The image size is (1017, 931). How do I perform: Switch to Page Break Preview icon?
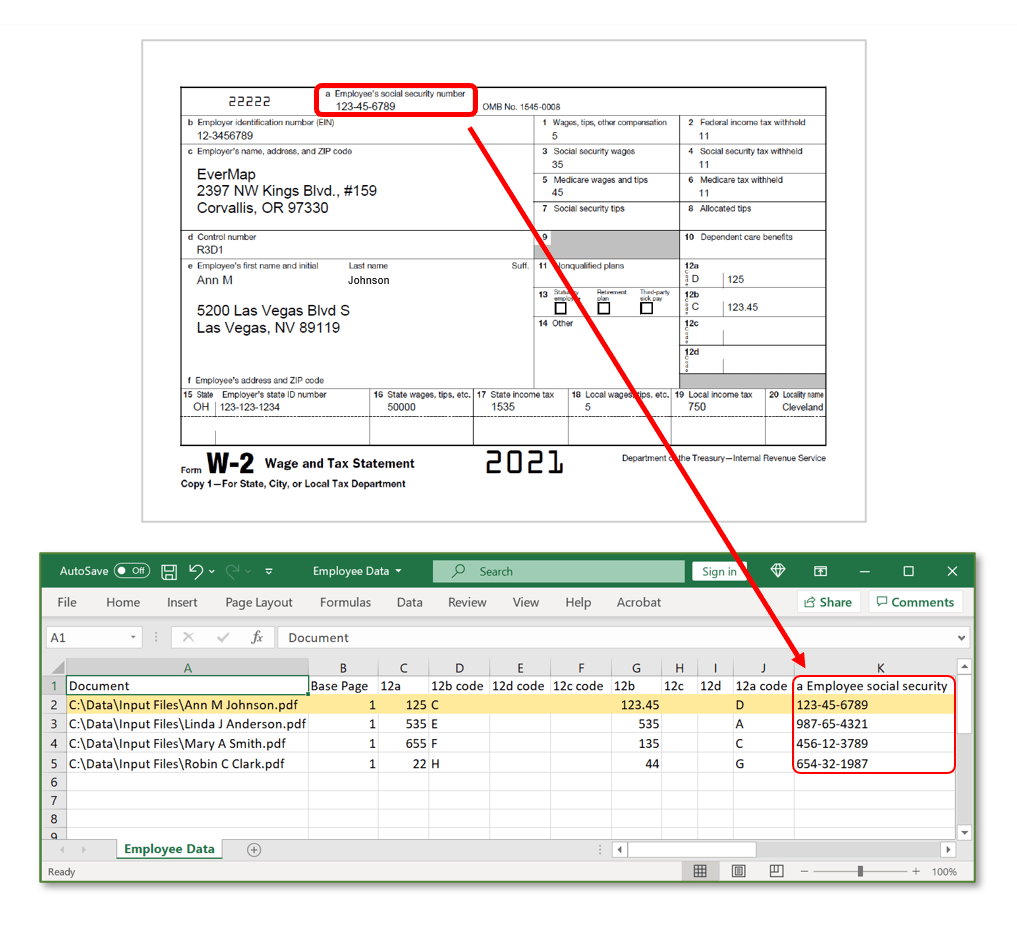click(x=776, y=871)
